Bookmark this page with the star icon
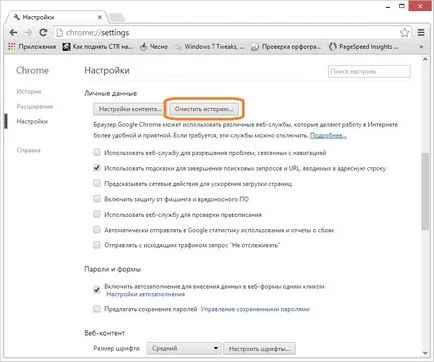This screenshot has width=434, height=362. [x=404, y=33]
